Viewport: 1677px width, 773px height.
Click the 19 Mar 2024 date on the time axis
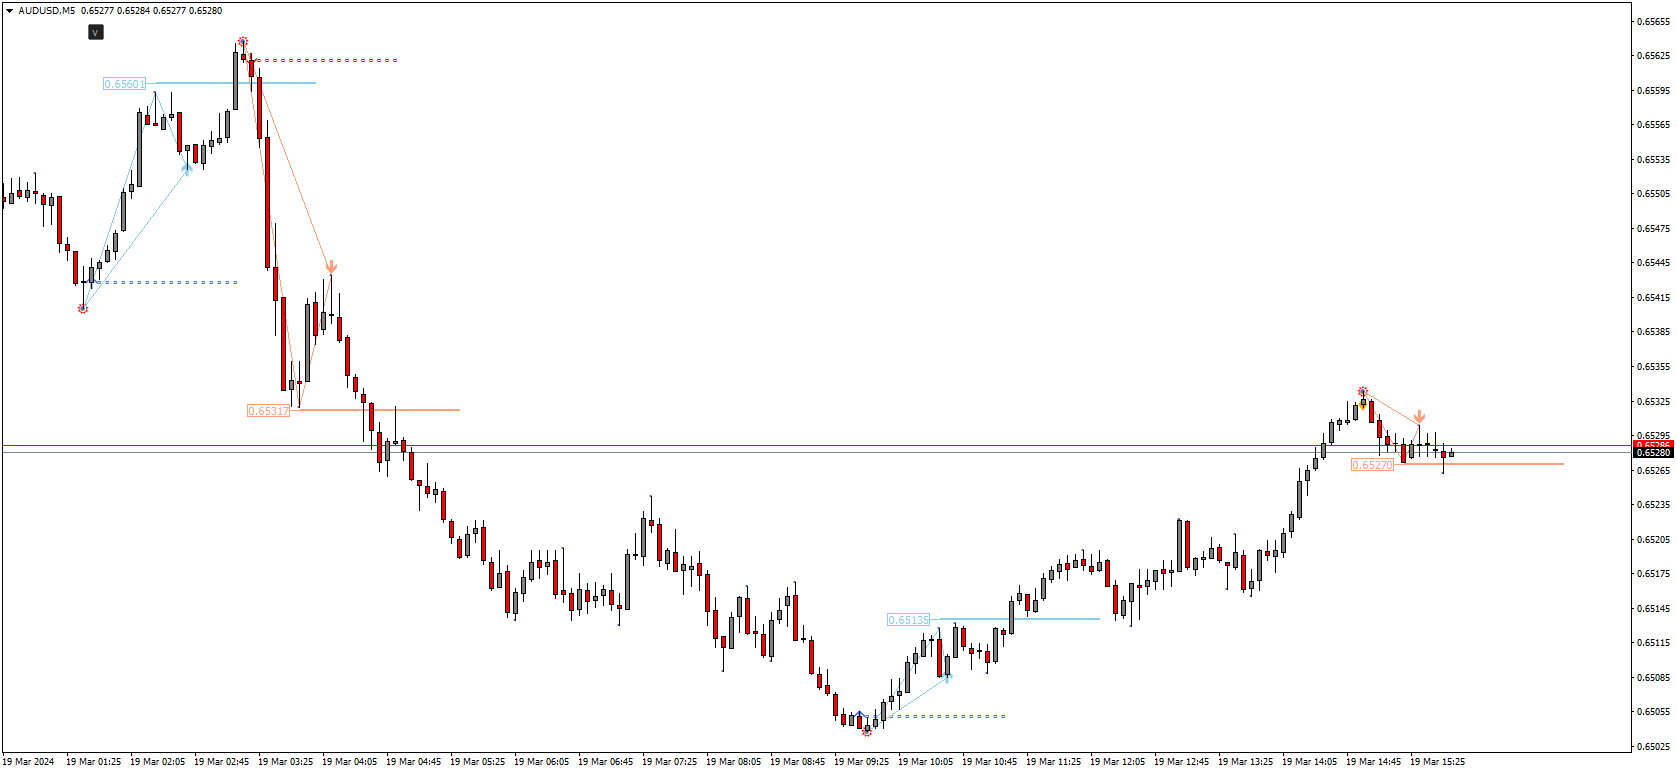pos(29,762)
